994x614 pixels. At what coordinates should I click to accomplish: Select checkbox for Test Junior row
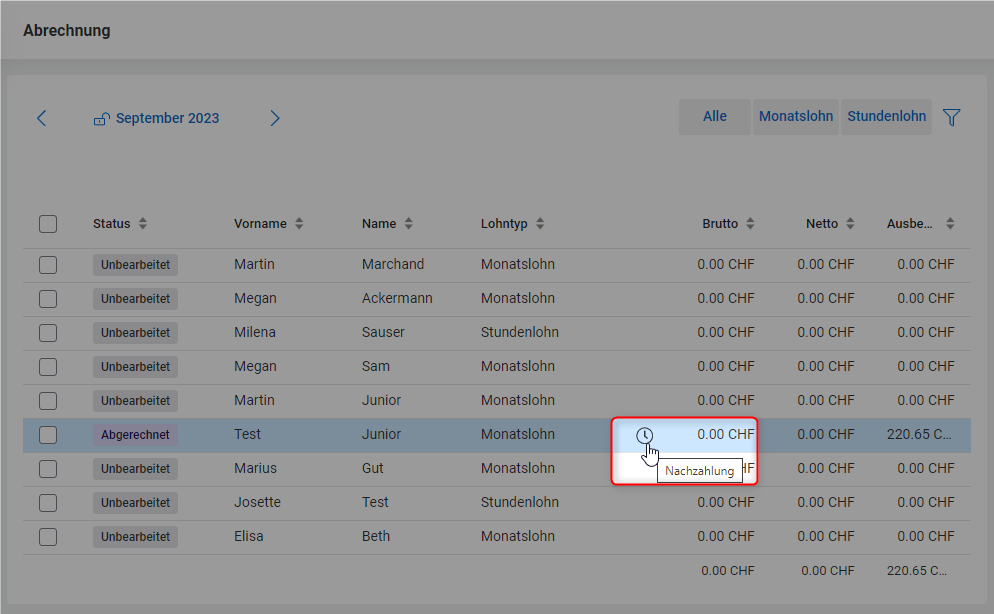pos(48,435)
